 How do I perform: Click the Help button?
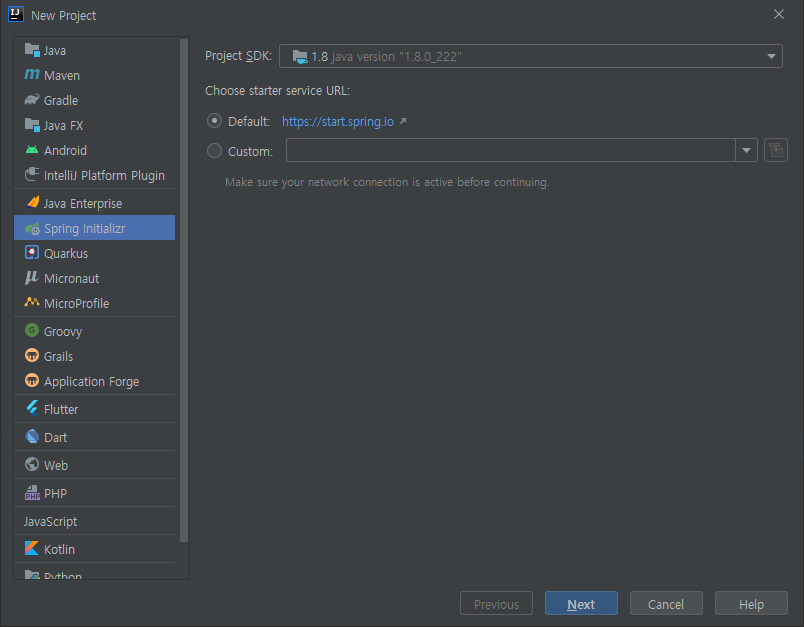751,604
